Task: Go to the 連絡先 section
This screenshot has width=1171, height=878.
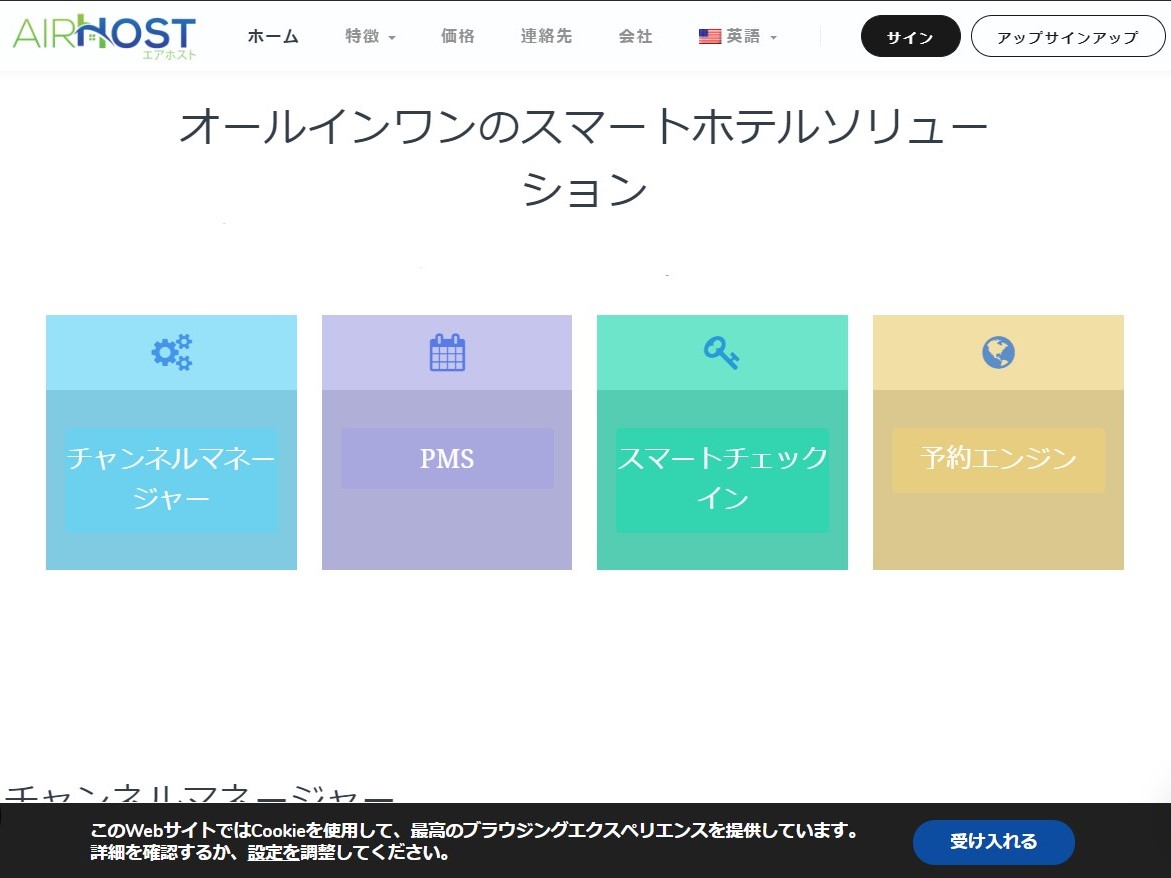Action: pos(546,35)
